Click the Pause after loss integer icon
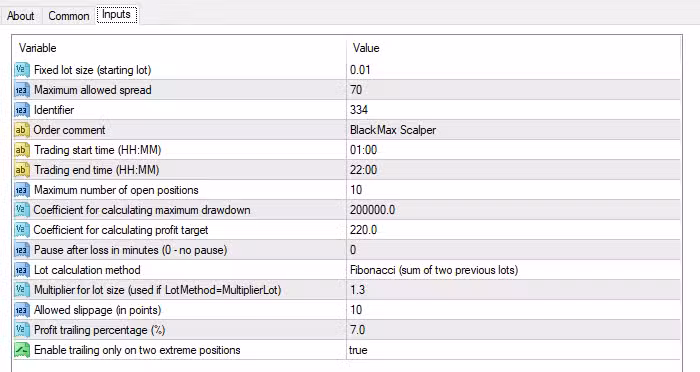 pyautogui.click(x=22, y=250)
